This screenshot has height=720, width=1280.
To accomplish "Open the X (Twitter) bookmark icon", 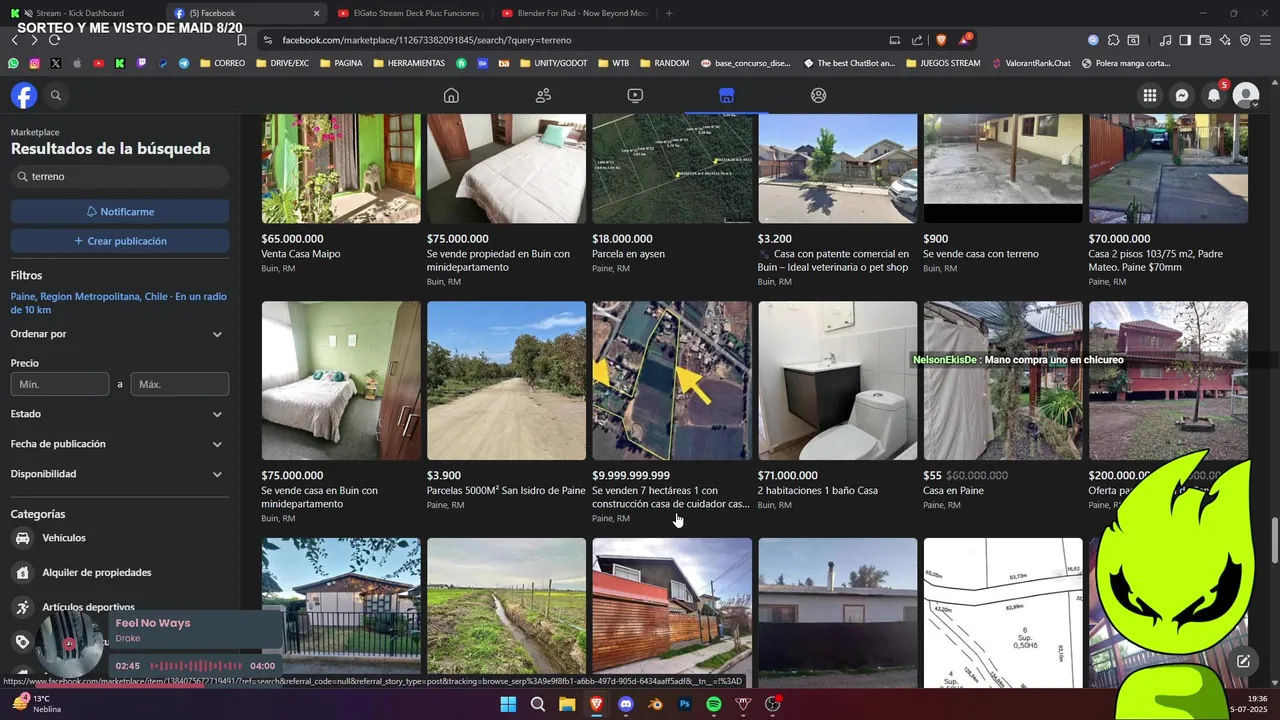I will [55, 63].
